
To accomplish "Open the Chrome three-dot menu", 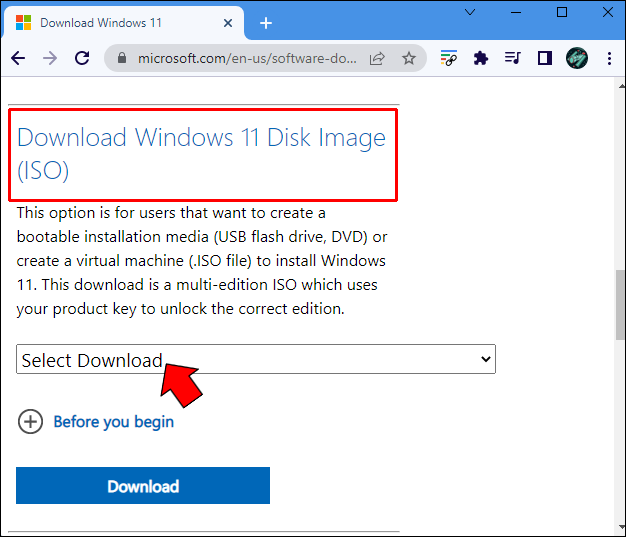I will point(607,58).
